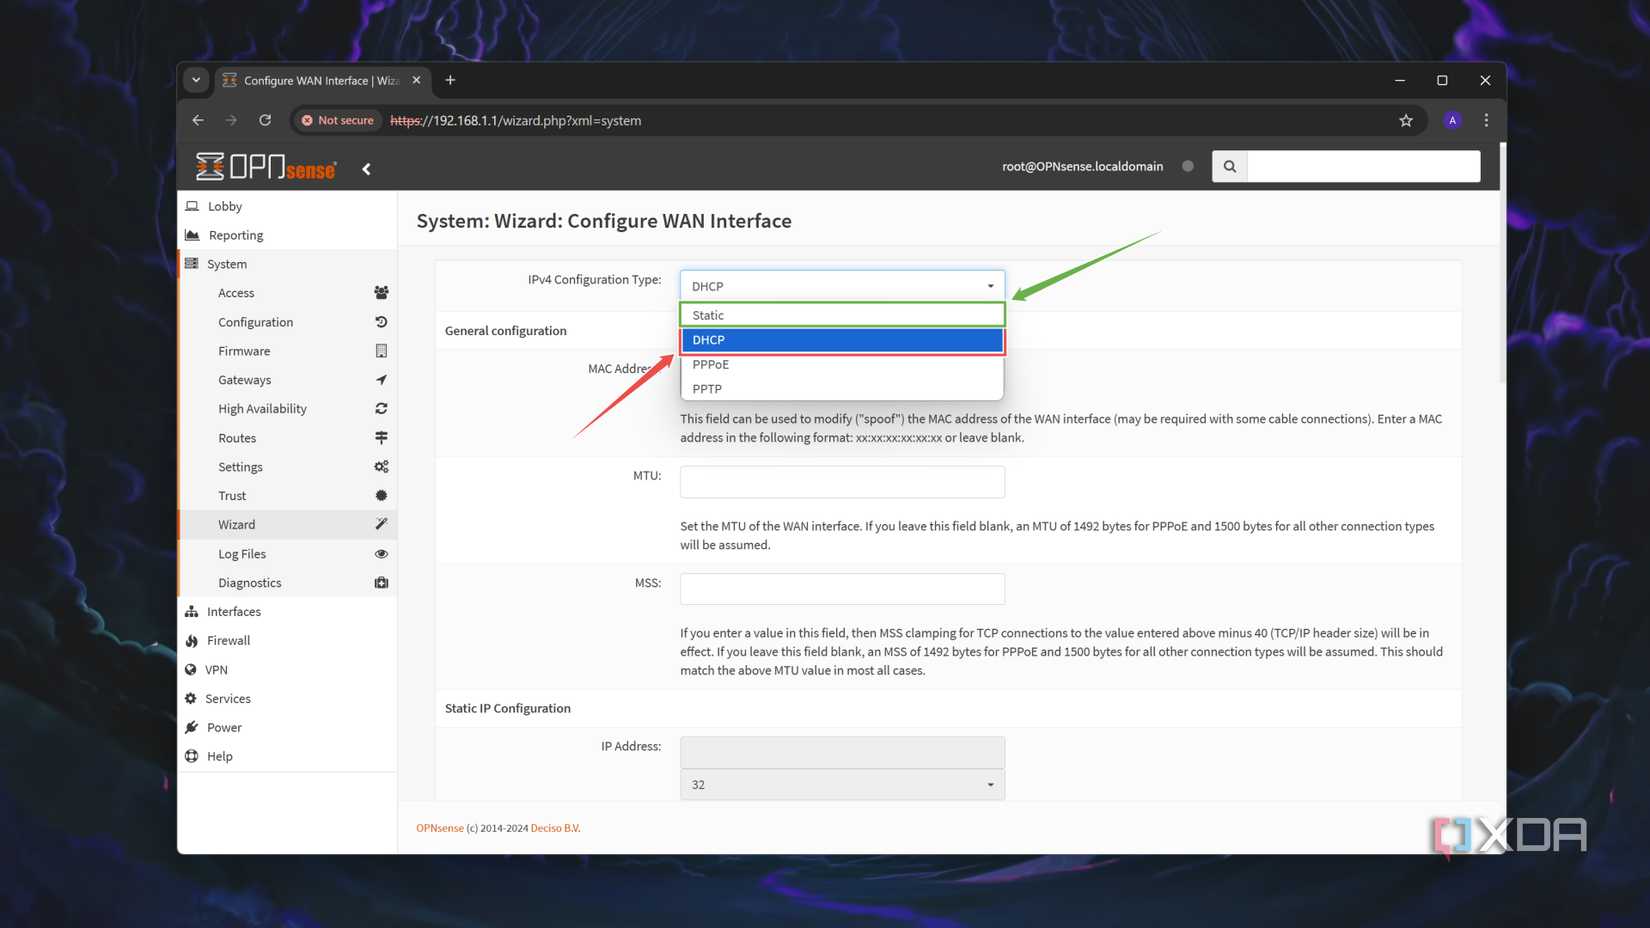
Task: Click the Log Files eye icon
Action: (381, 553)
